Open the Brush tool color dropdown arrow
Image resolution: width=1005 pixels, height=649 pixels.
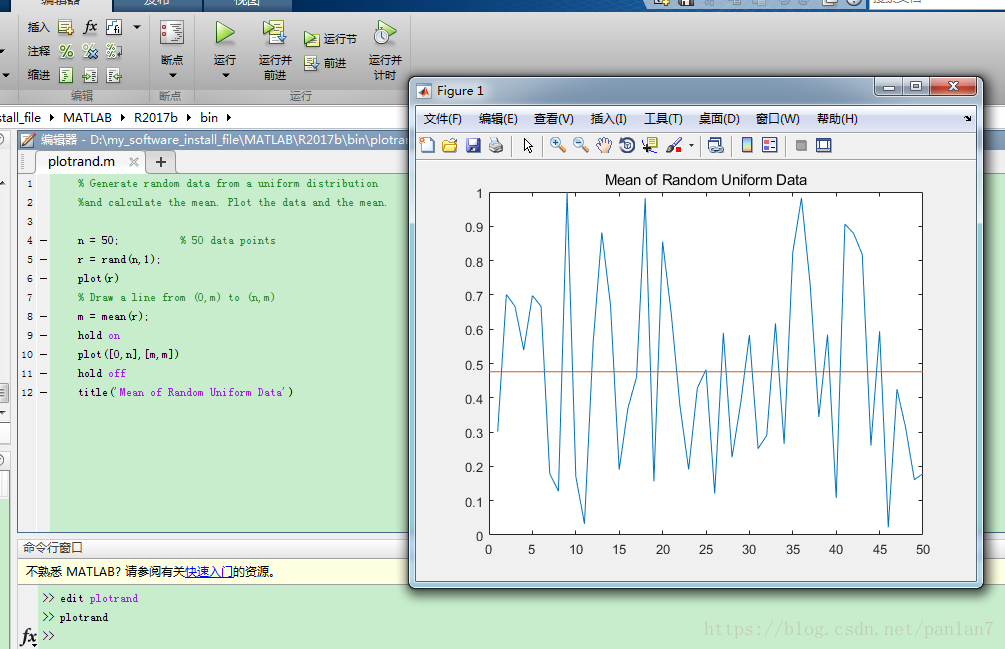tap(691, 146)
